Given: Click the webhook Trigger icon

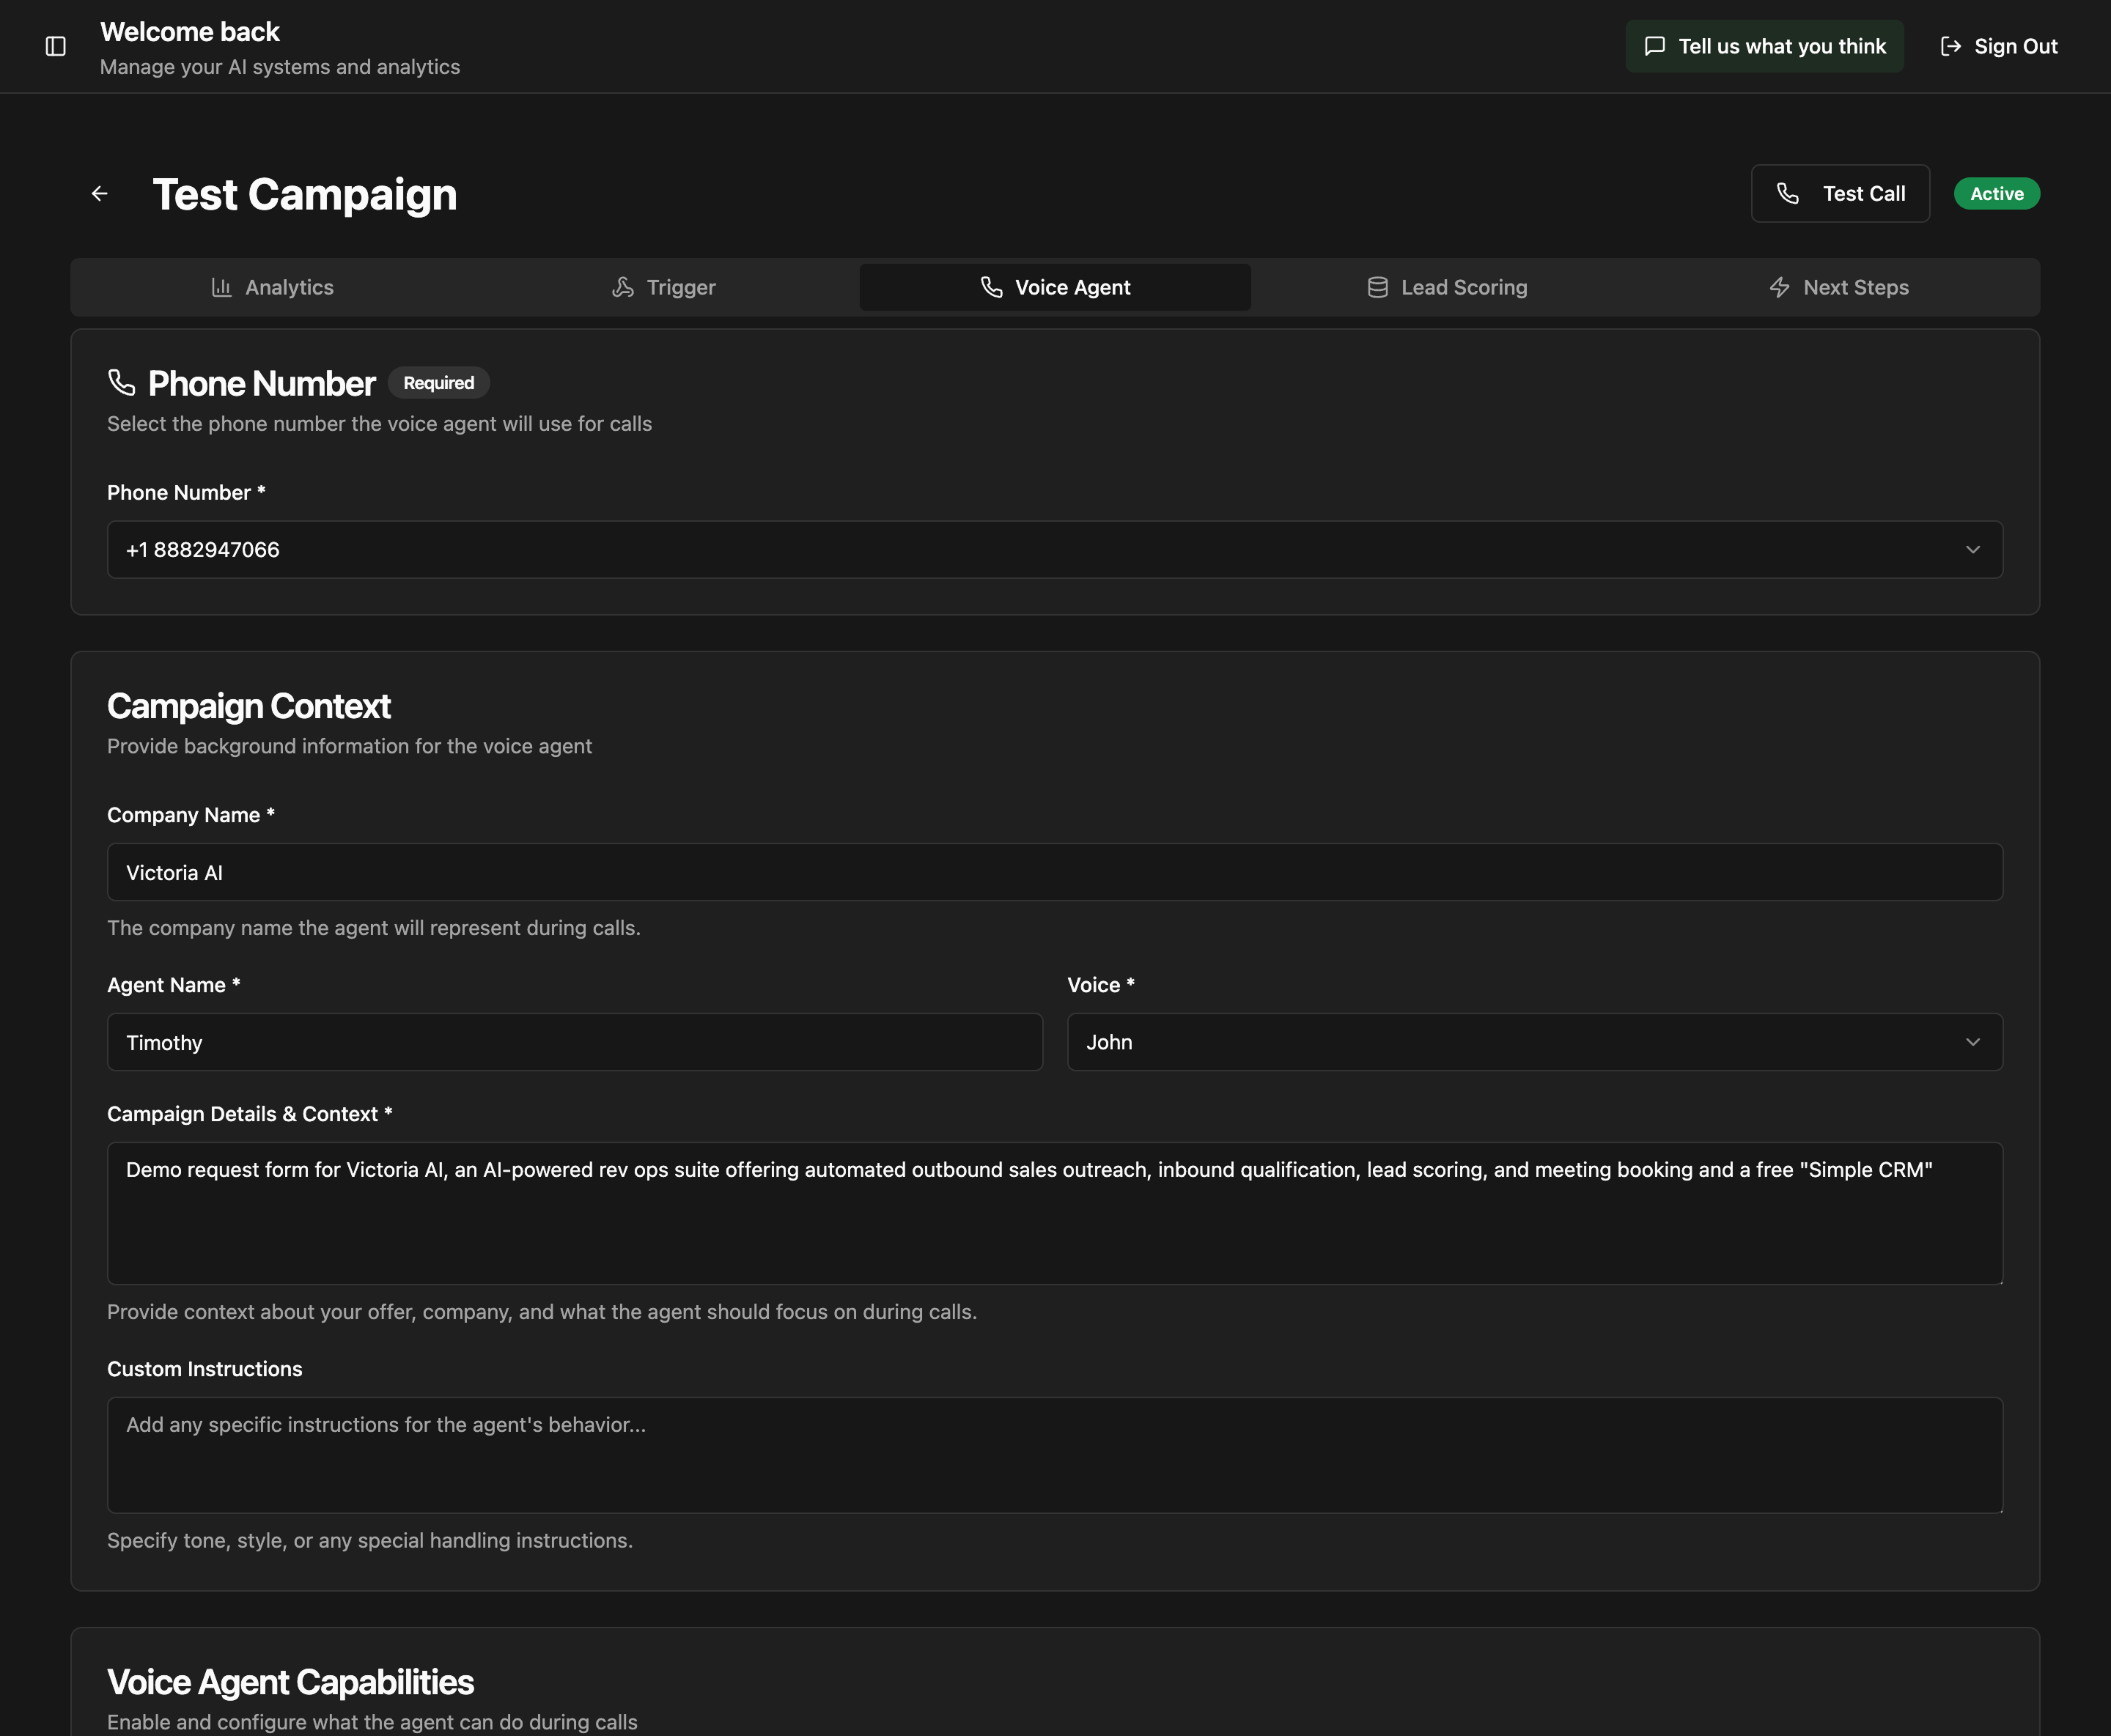Looking at the screenshot, I should (623, 288).
